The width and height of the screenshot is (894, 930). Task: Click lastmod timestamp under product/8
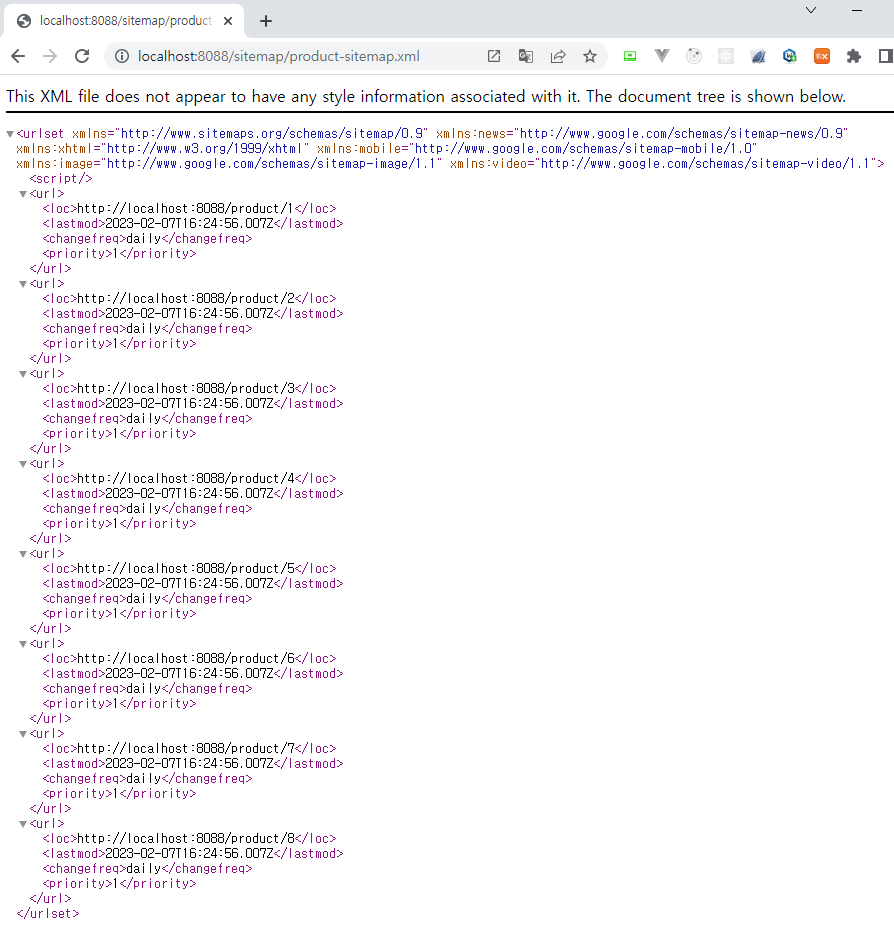point(189,854)
